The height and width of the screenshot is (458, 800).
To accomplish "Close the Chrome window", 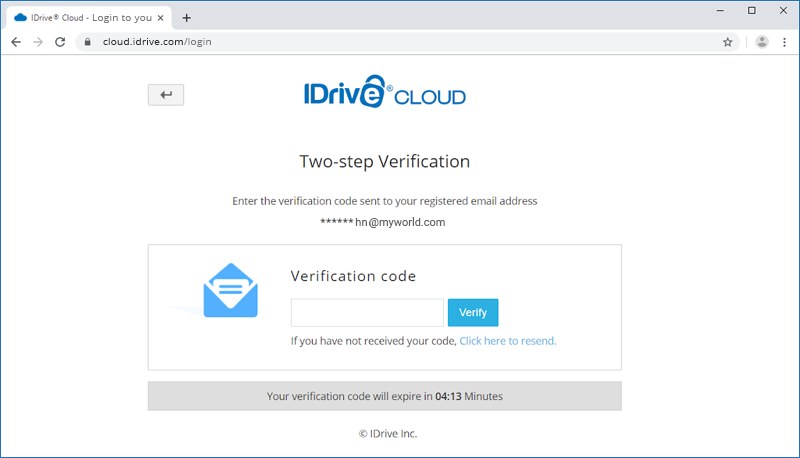I will (783, 10).
